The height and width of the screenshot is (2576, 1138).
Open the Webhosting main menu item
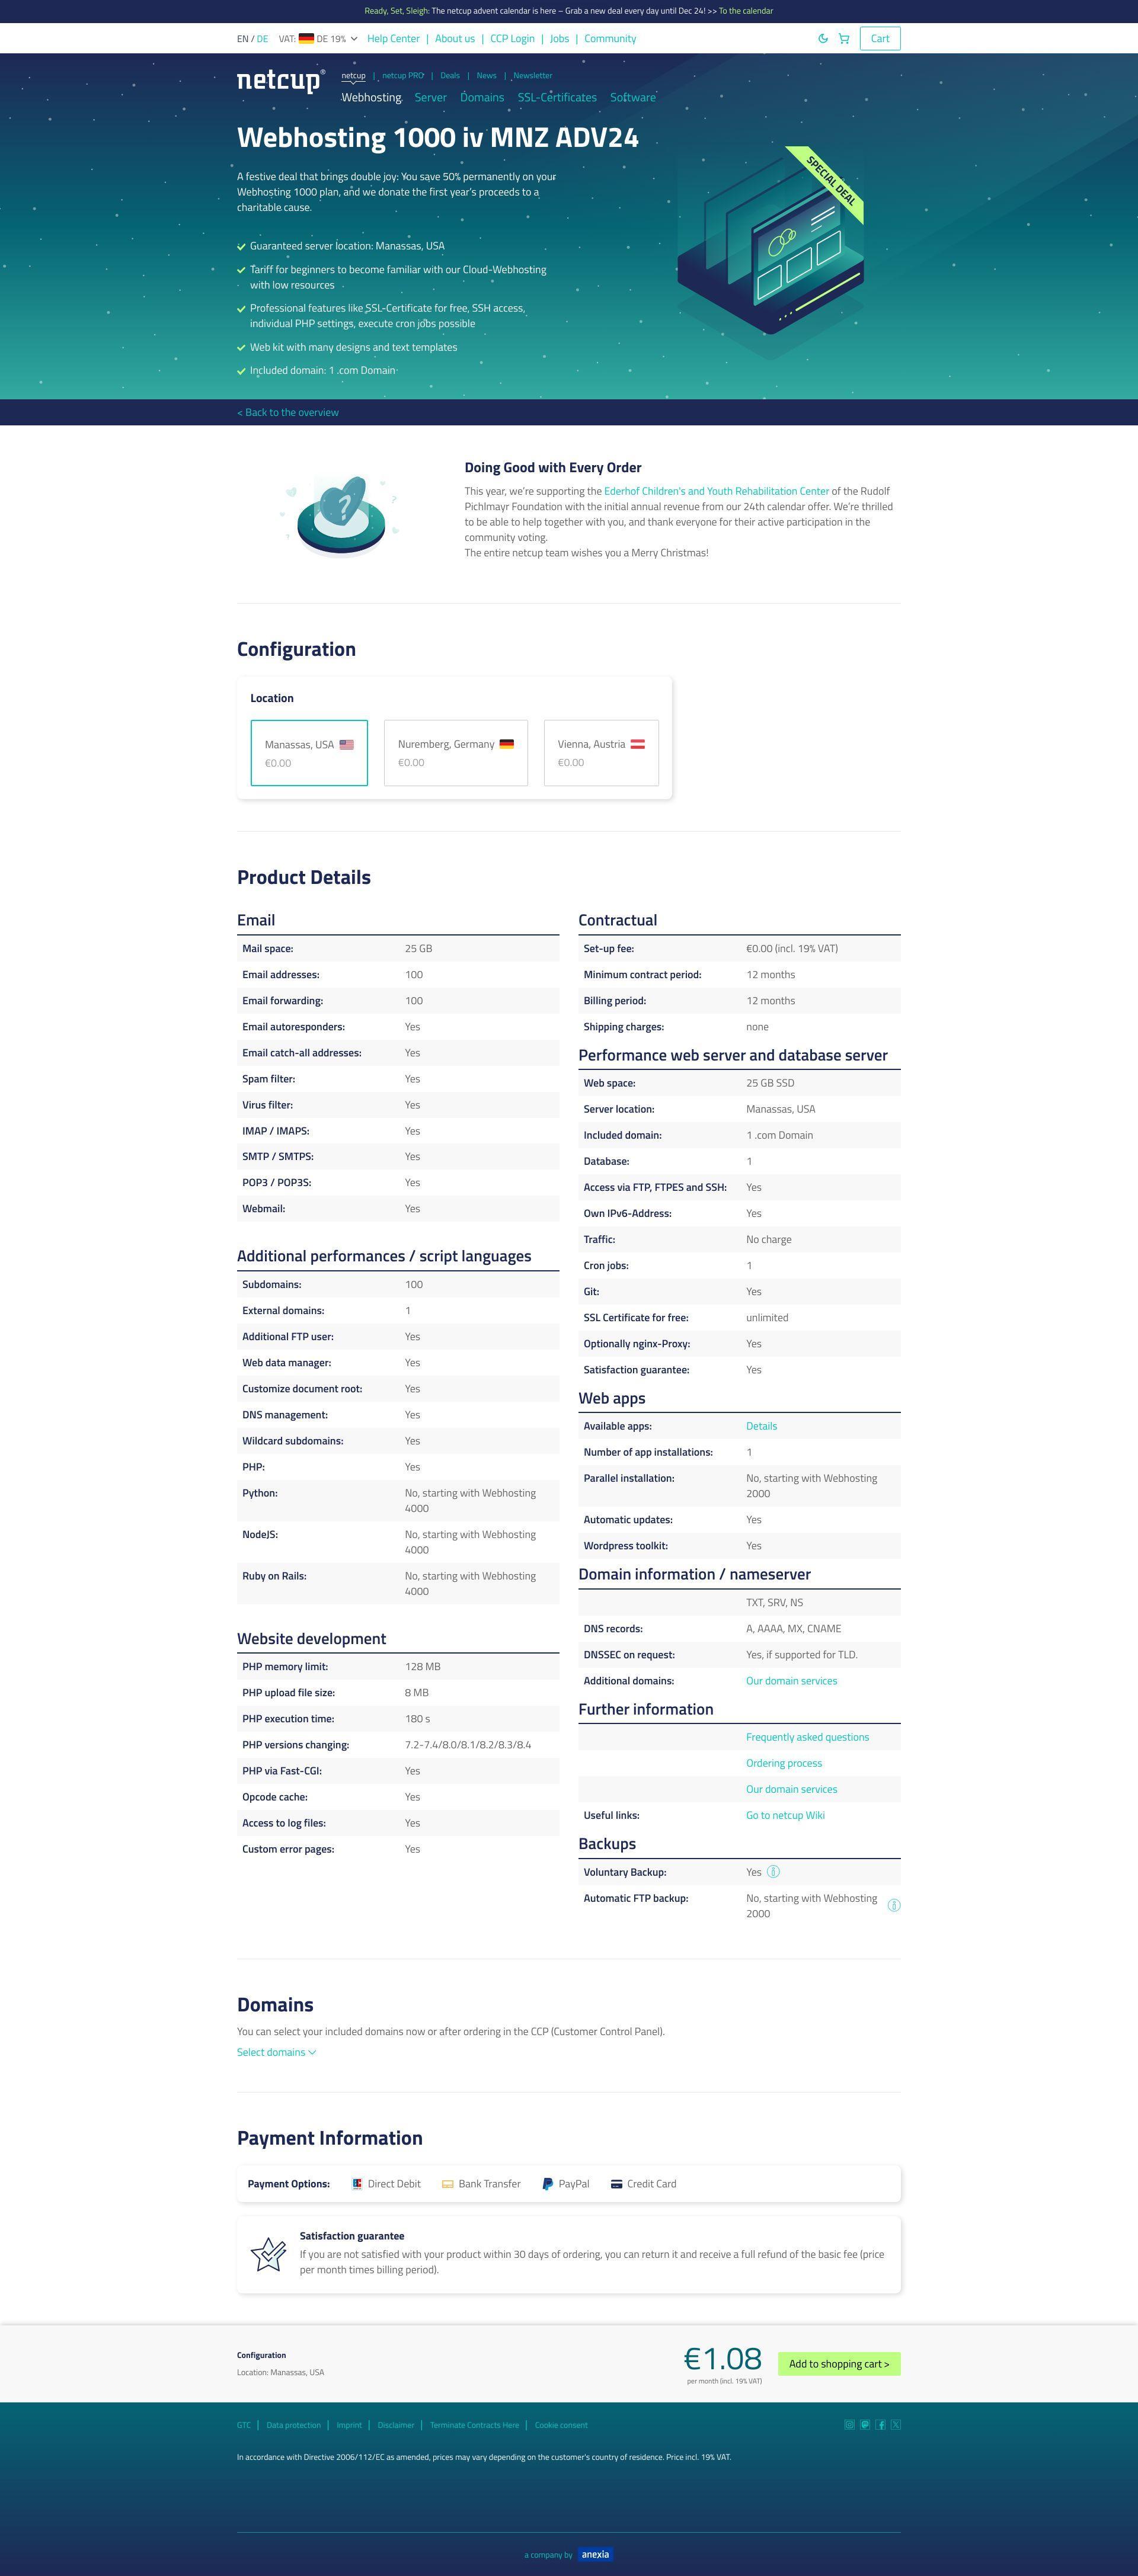pos(371,97)
